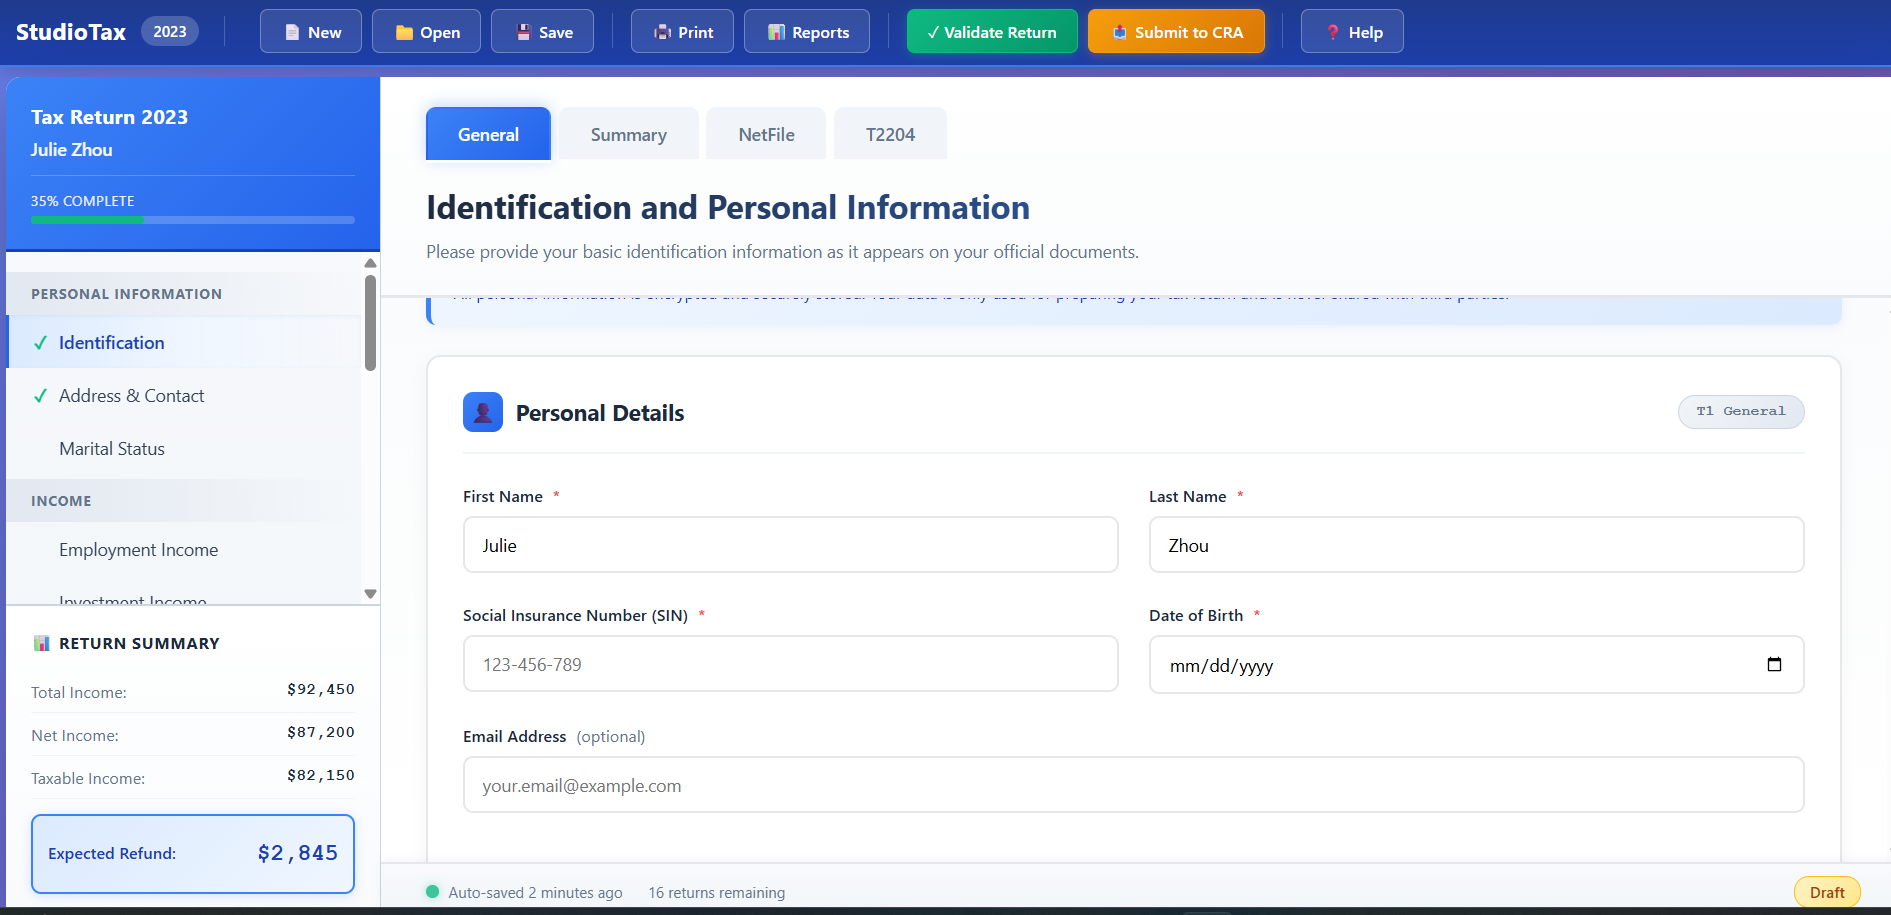Click the Help question mark icon

pos(1333,31)
